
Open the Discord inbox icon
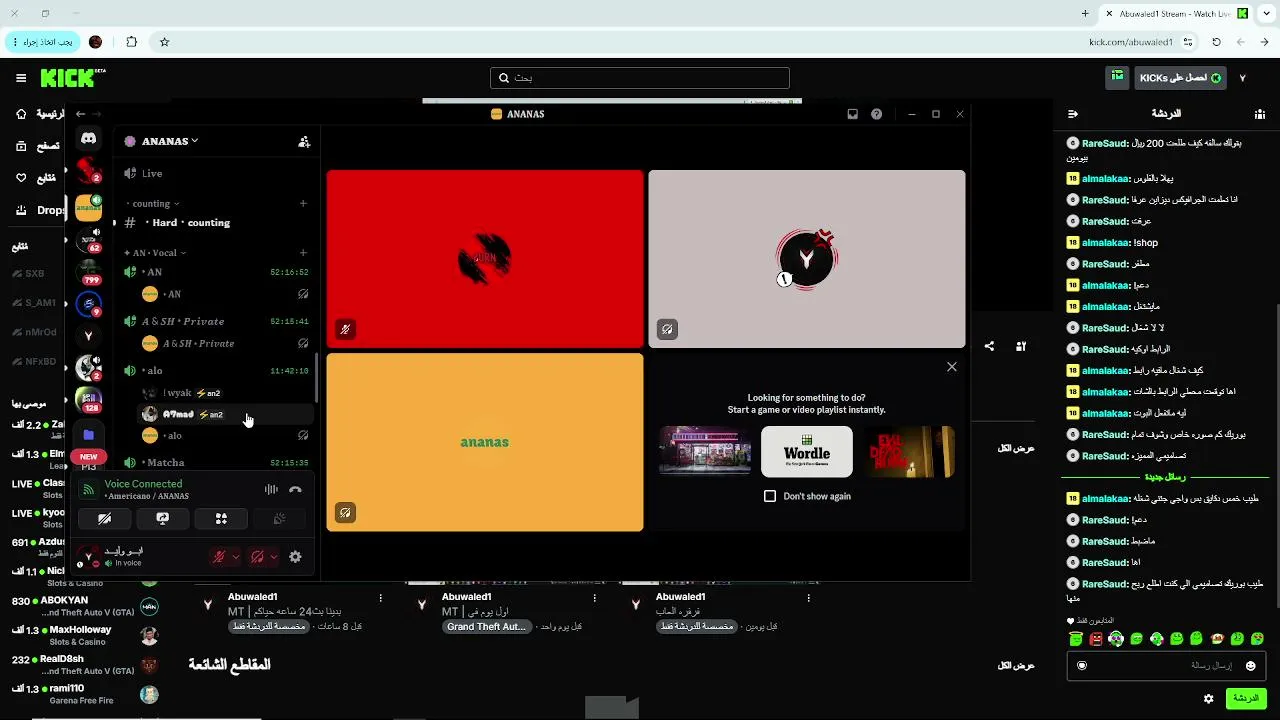click(x=853, y=114)
